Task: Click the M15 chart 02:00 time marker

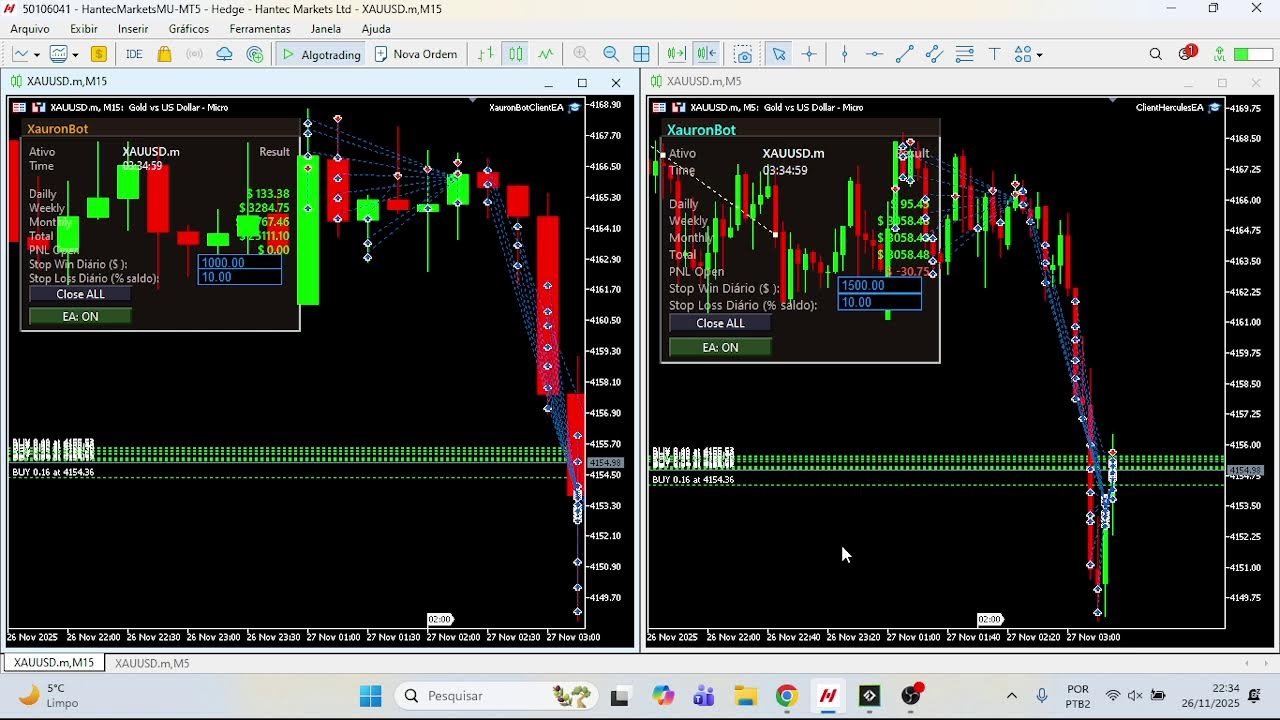Action: (x=440, y=619)
